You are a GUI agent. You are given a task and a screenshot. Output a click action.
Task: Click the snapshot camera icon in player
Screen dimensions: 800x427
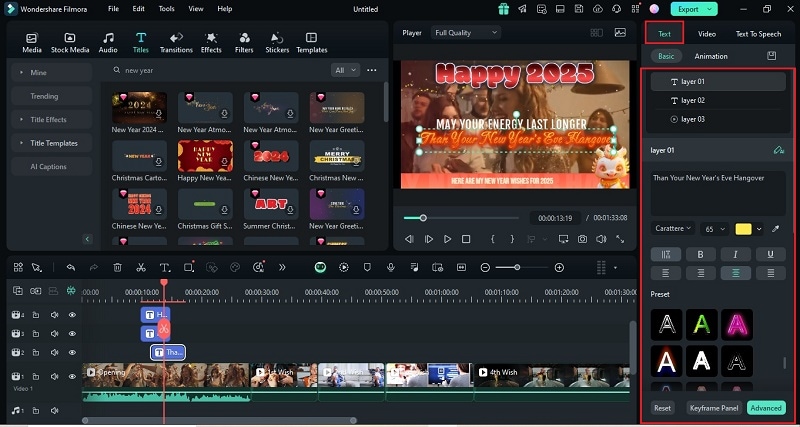582,239
